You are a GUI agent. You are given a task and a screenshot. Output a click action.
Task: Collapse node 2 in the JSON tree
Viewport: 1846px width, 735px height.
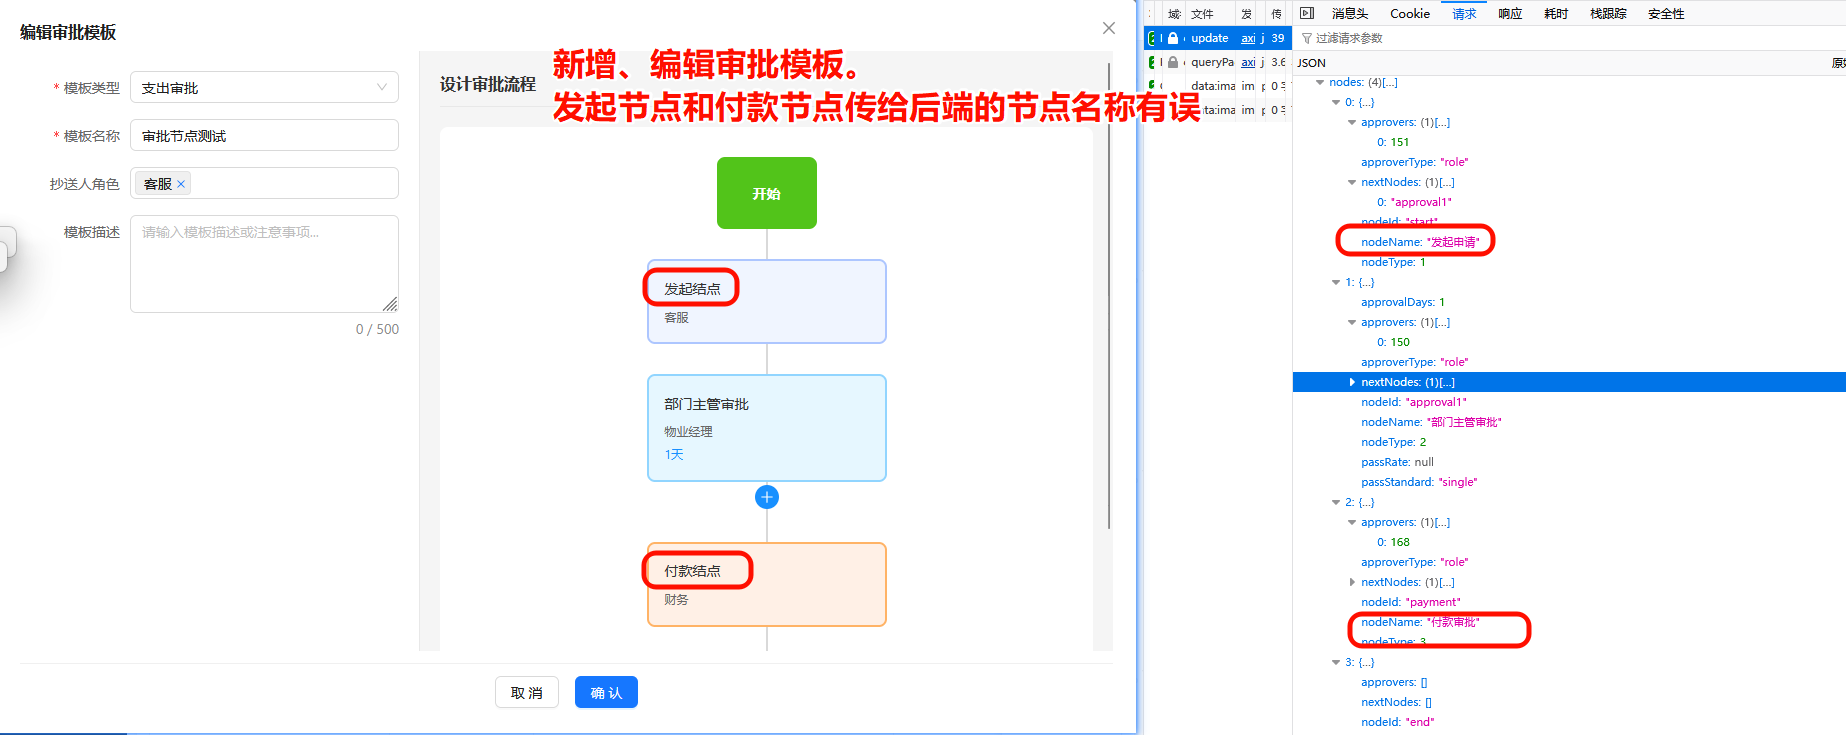[x=1336, y=502]
